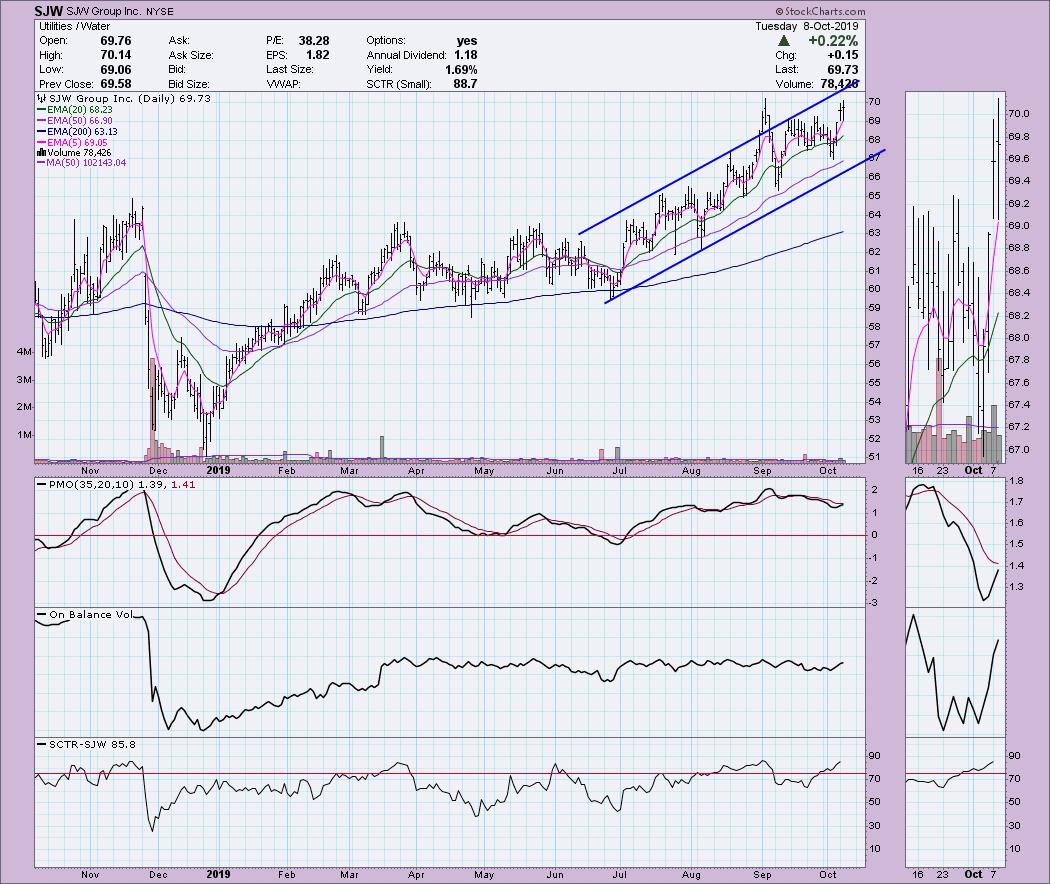
Task: Click the Sep label on the price chart axis
Action: [x=762, y=471]
